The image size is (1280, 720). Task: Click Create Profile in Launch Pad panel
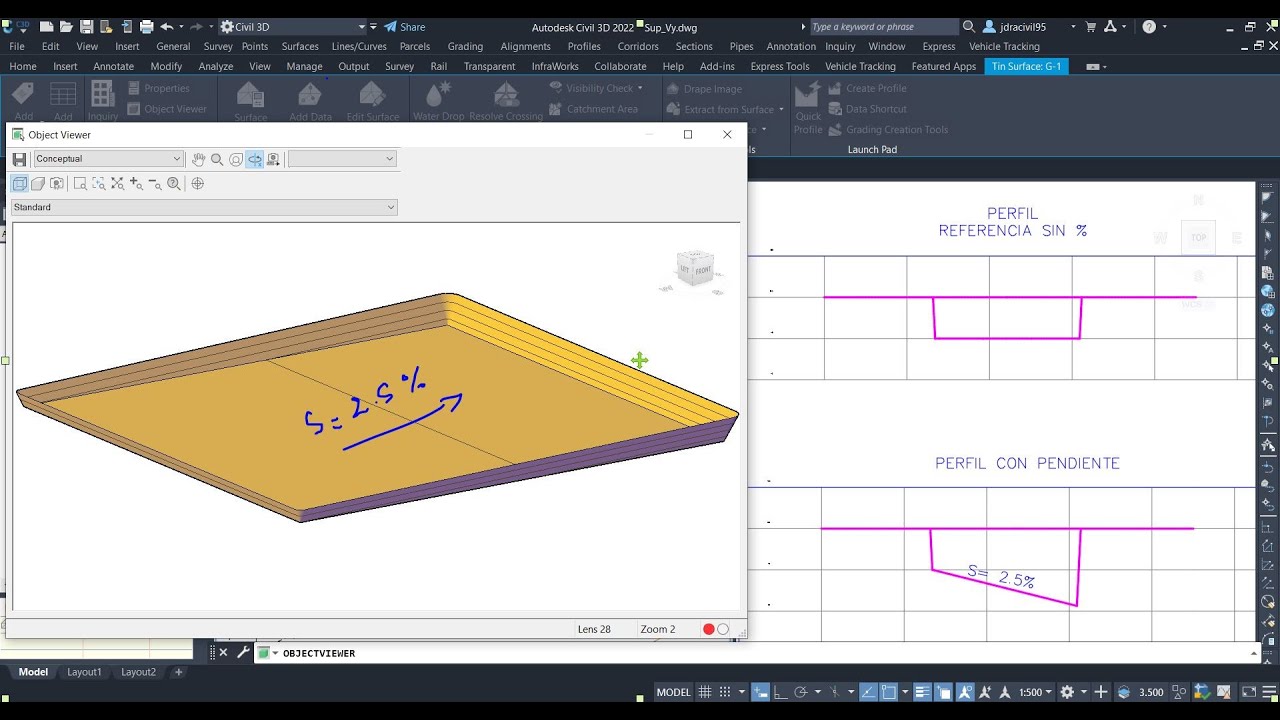pos(868,88)
